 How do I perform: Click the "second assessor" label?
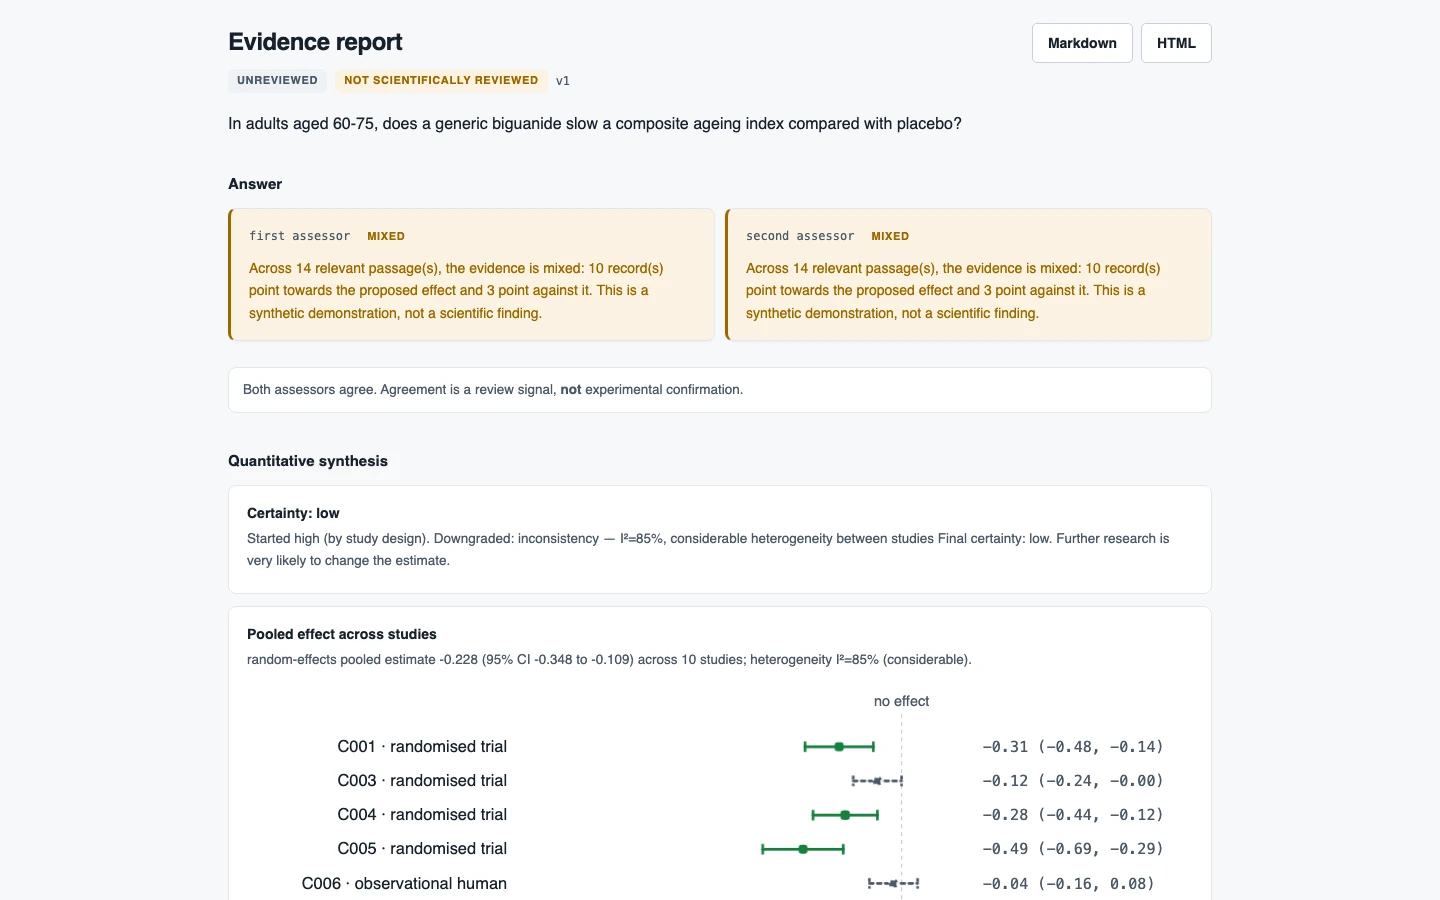pos(800,236)
